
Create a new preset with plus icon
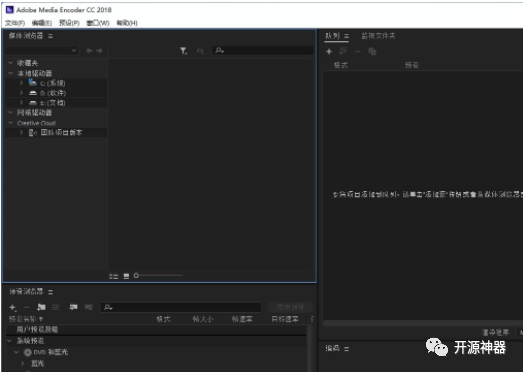point(13,307)
